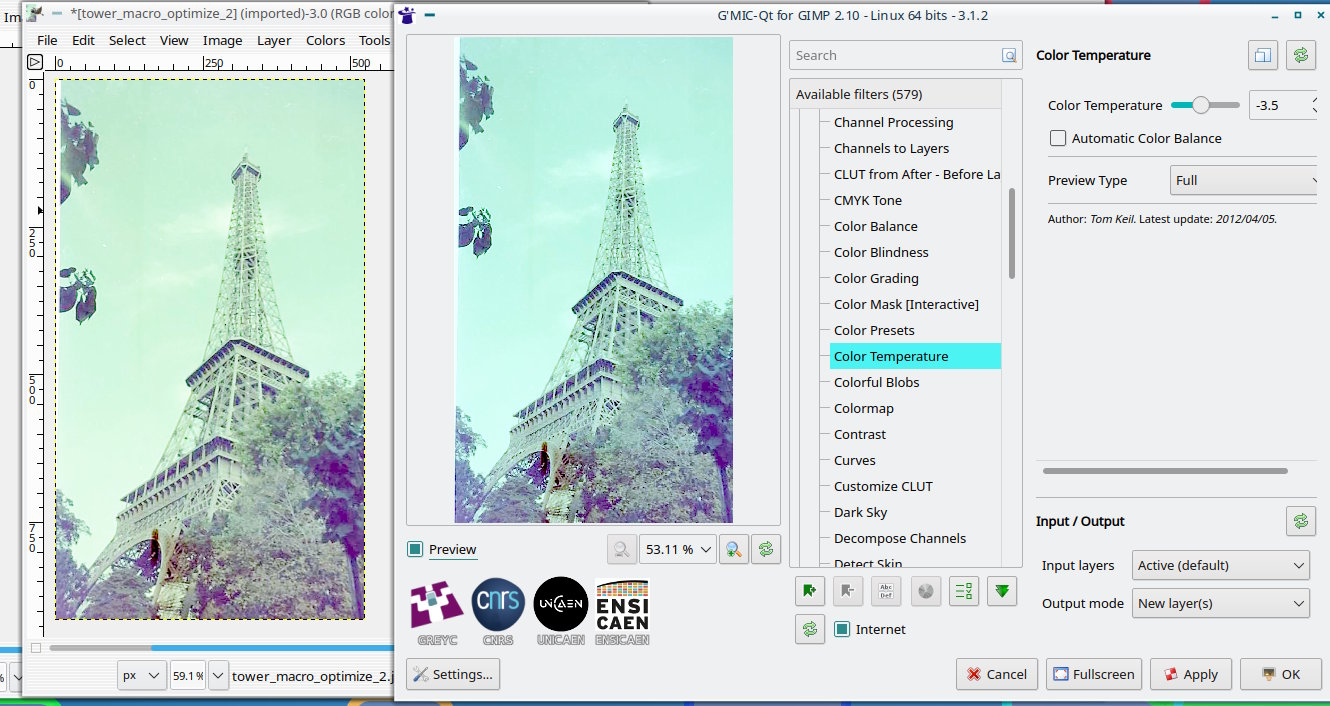Image resolution: width=1330 pixels, height=706 pixels.
Task: Open Settings dialog button
Action: point(453,674)
